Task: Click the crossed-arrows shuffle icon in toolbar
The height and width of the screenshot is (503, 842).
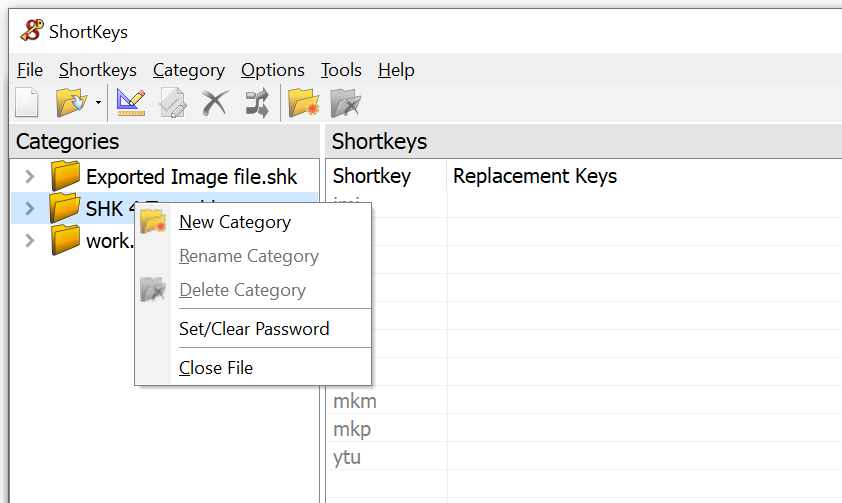Action: [x=257, y=102]
